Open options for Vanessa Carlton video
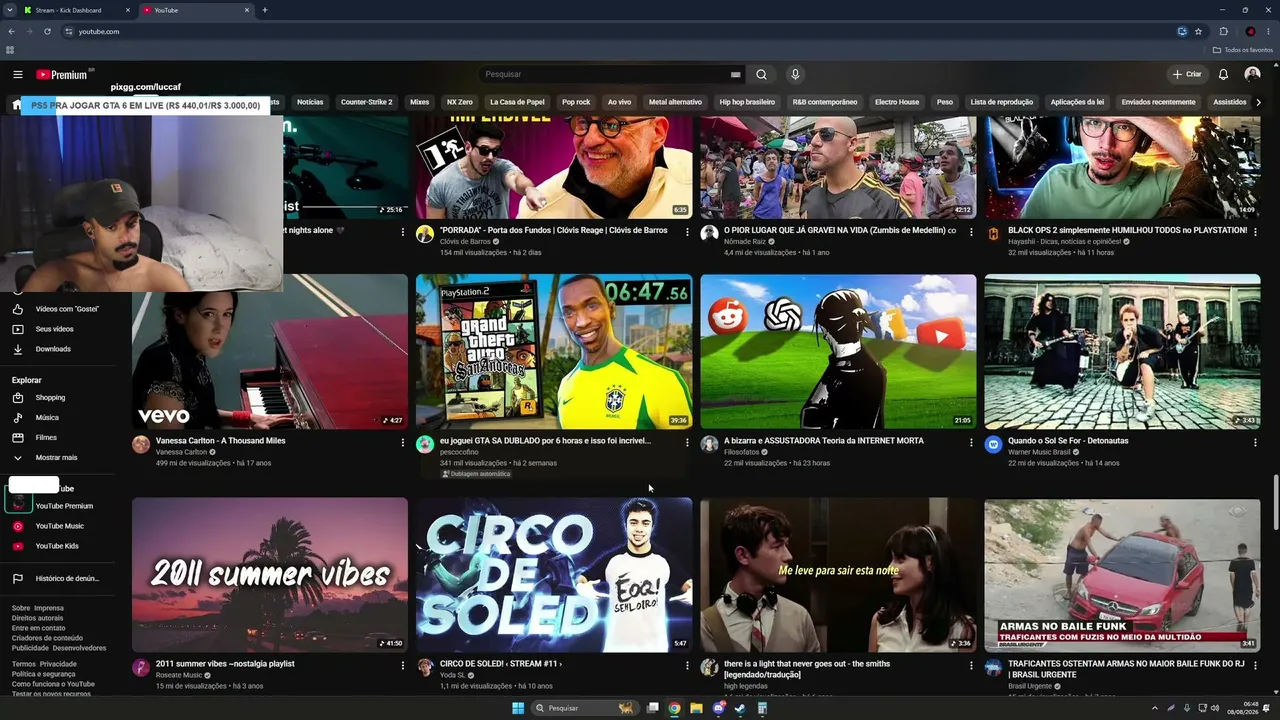Viewport: 1280px width, 720px height. pyautogui.click(x=403, y=442)
